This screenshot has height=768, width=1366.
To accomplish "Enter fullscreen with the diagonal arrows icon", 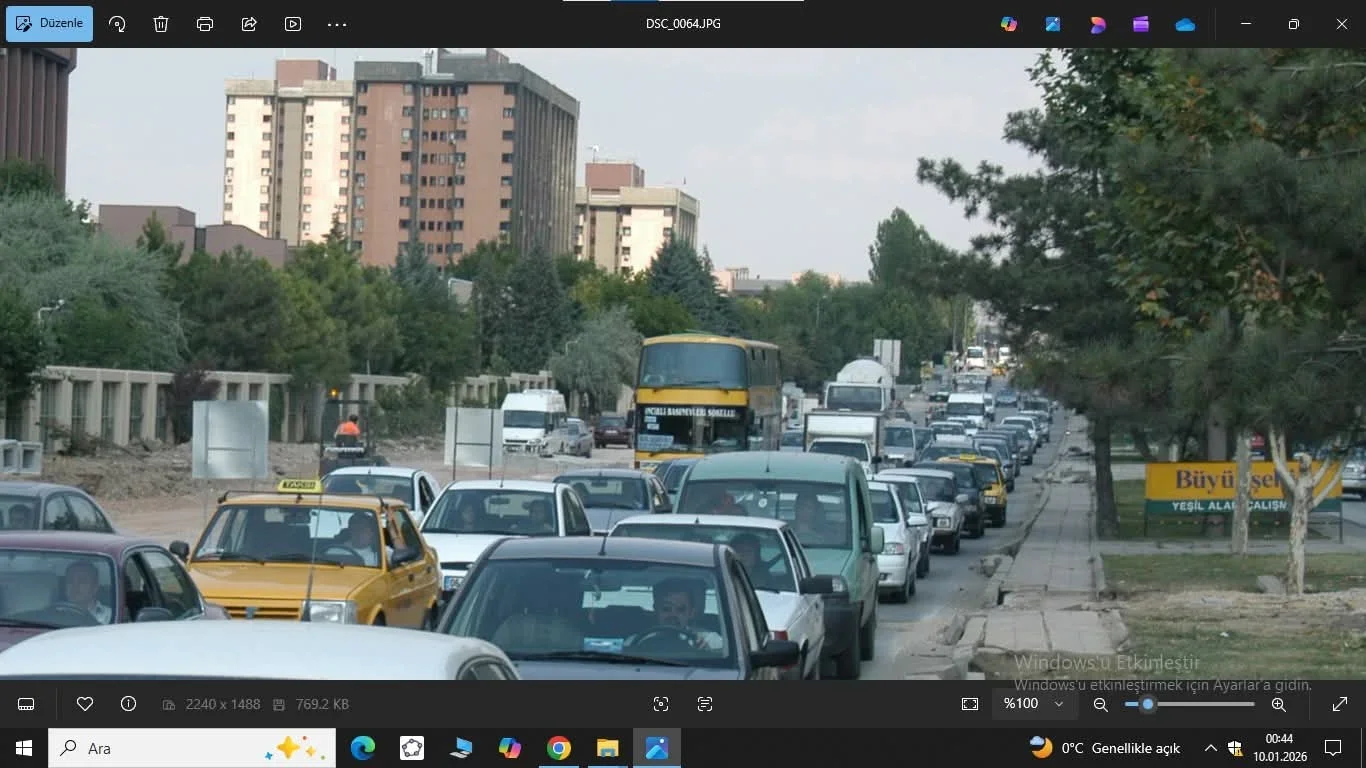I will click(1340, 704).
